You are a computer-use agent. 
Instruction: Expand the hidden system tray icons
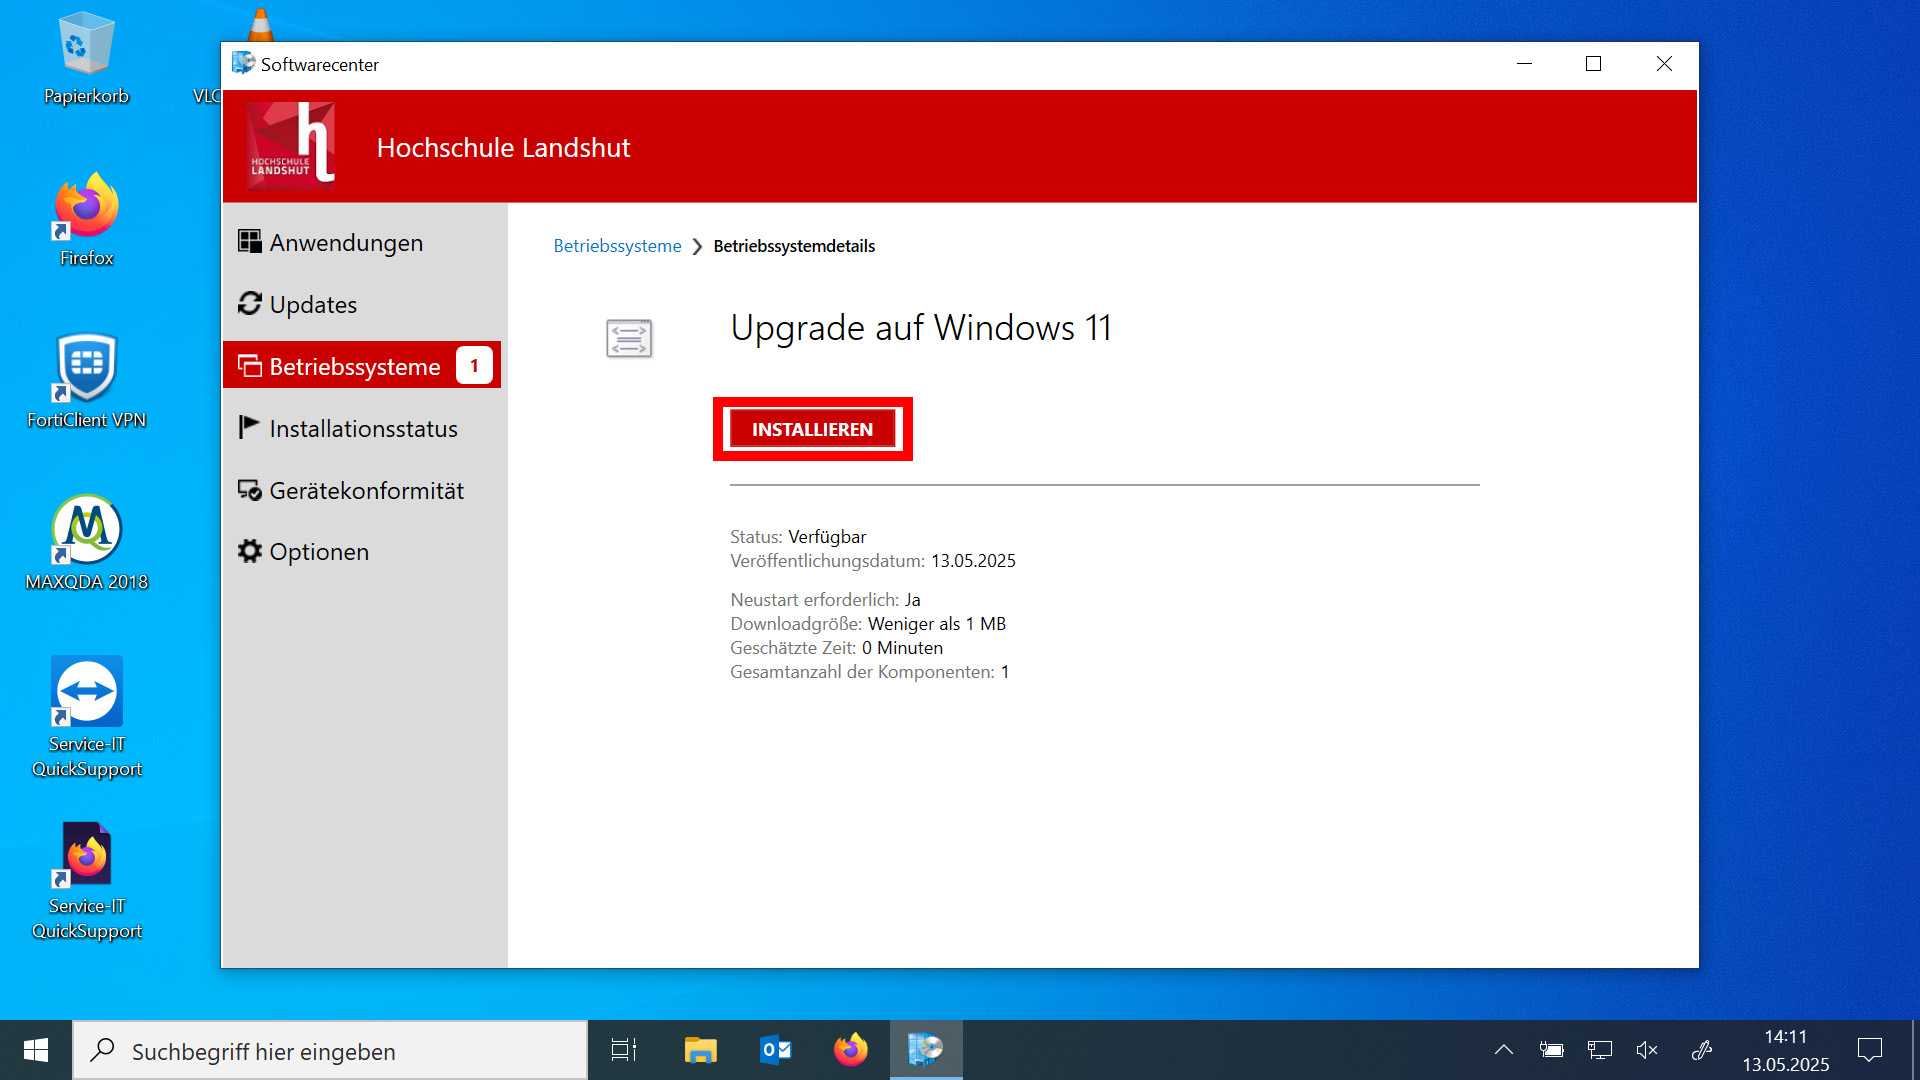(x=1503, y=1050)
